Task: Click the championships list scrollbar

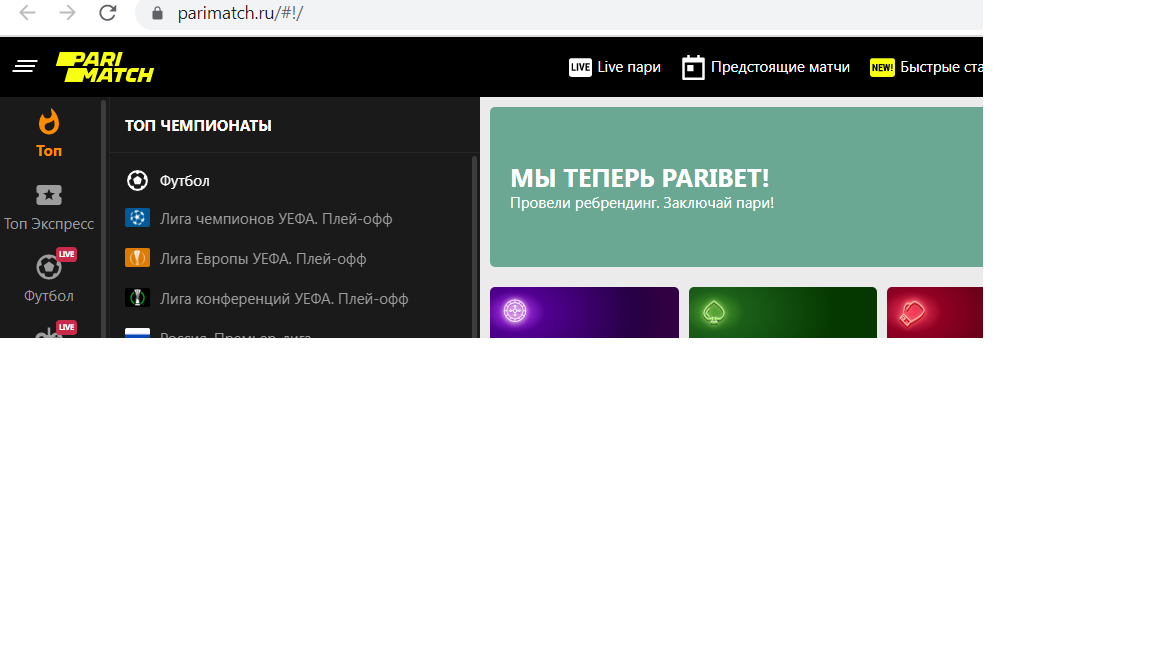Action: click(x=475, y=246)
